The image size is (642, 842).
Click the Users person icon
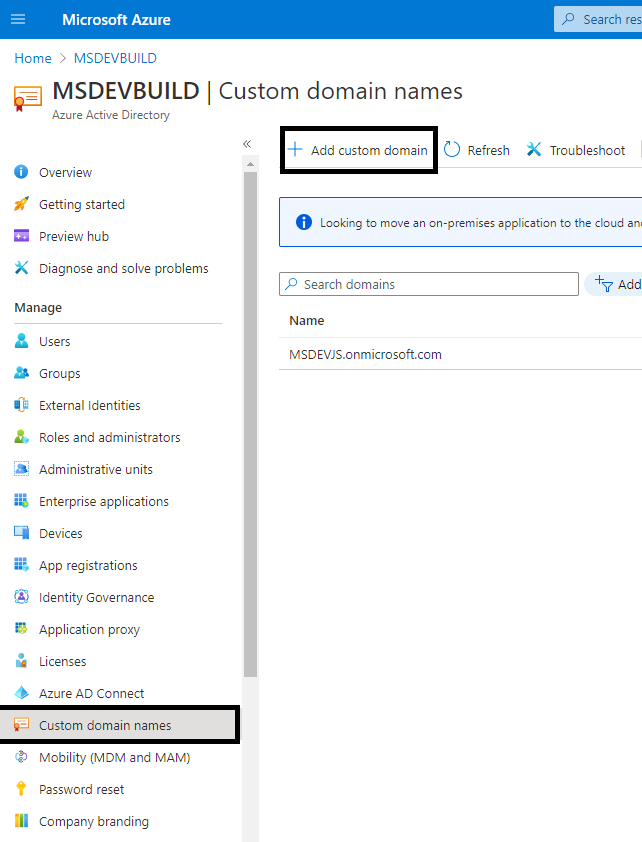pos(21,341)
